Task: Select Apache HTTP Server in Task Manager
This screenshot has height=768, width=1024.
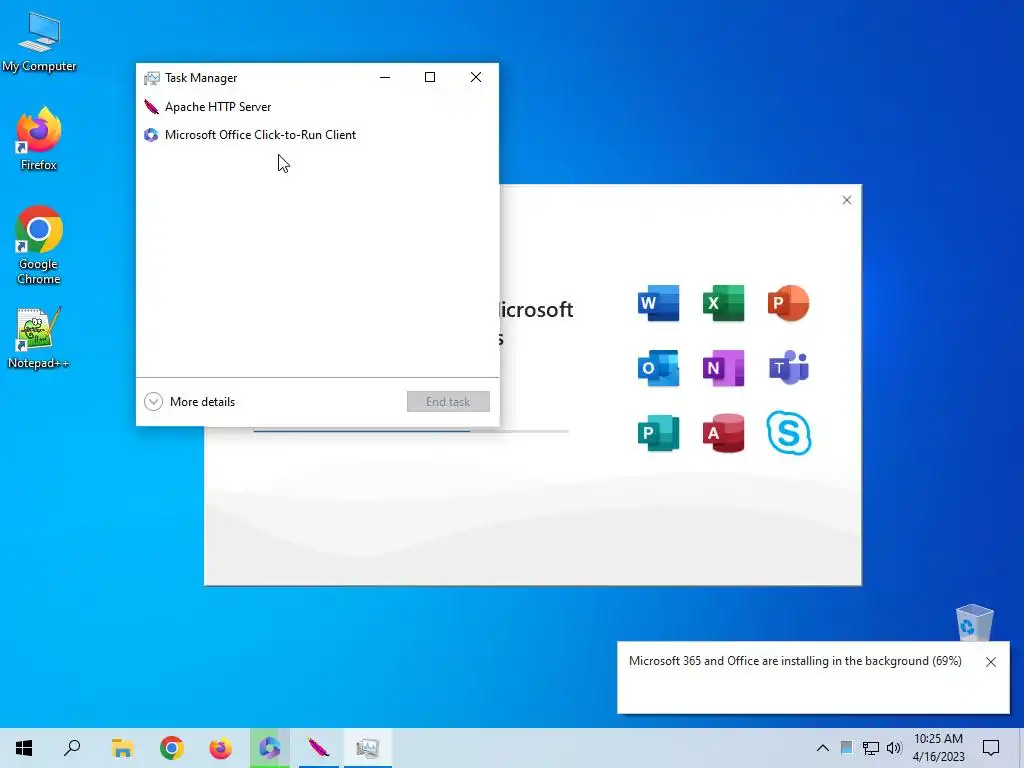Action: (x=317, y=106)
